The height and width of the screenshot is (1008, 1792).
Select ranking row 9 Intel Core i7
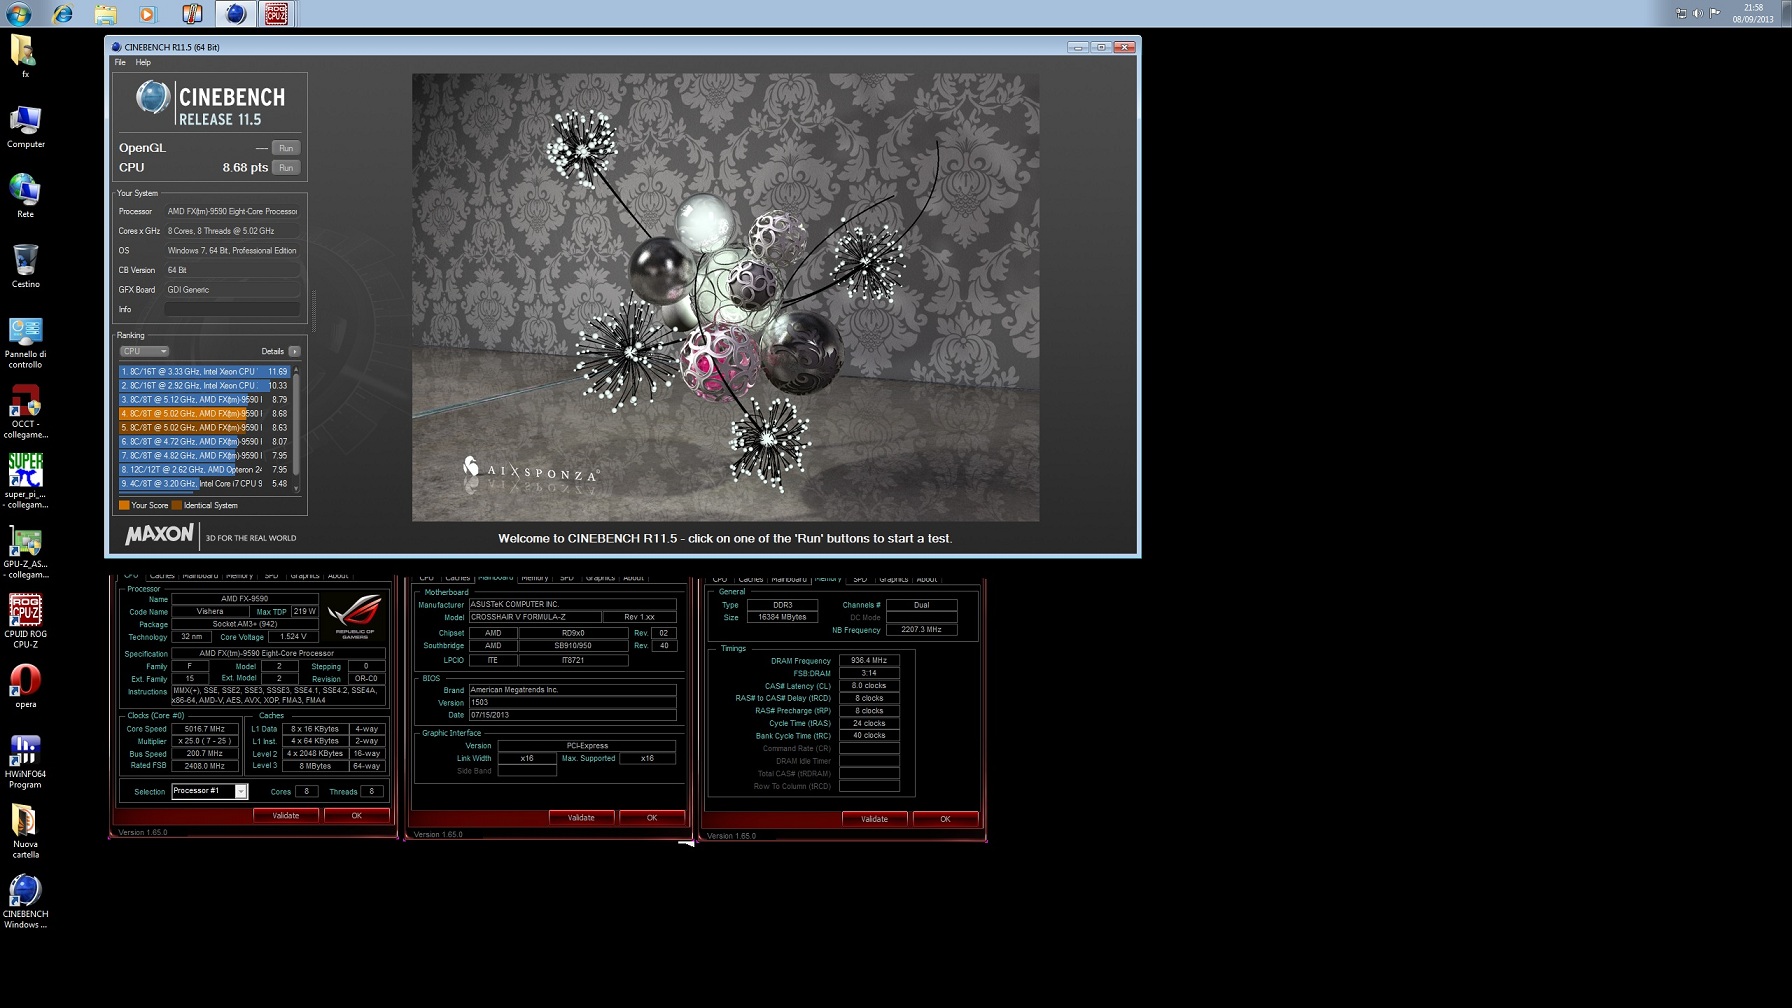204,483
